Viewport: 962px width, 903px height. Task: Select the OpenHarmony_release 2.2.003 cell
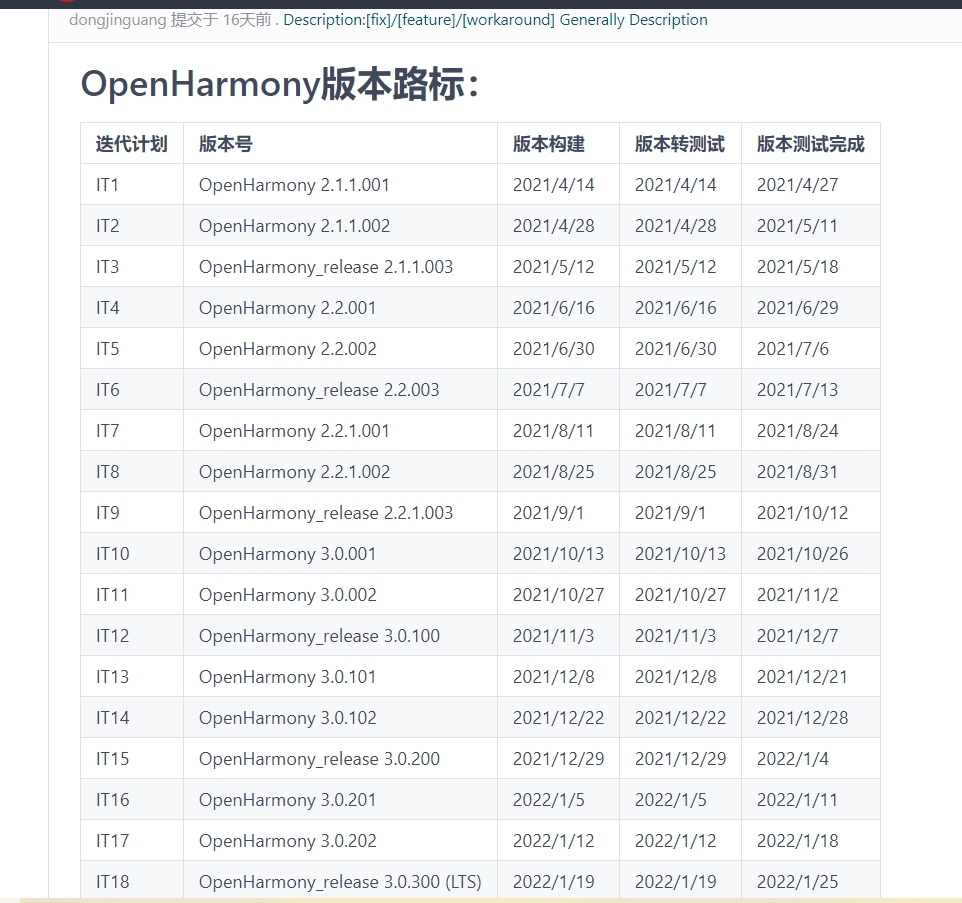pos(319,390)
